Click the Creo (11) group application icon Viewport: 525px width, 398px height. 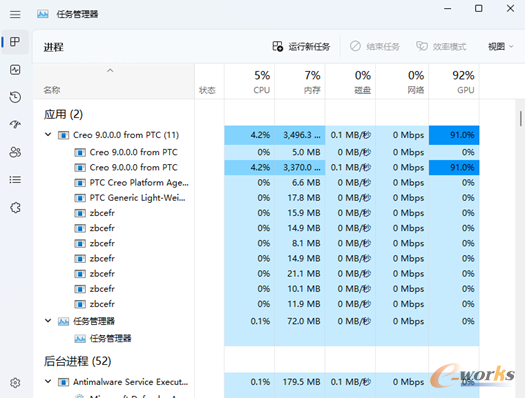click(63, 135)
